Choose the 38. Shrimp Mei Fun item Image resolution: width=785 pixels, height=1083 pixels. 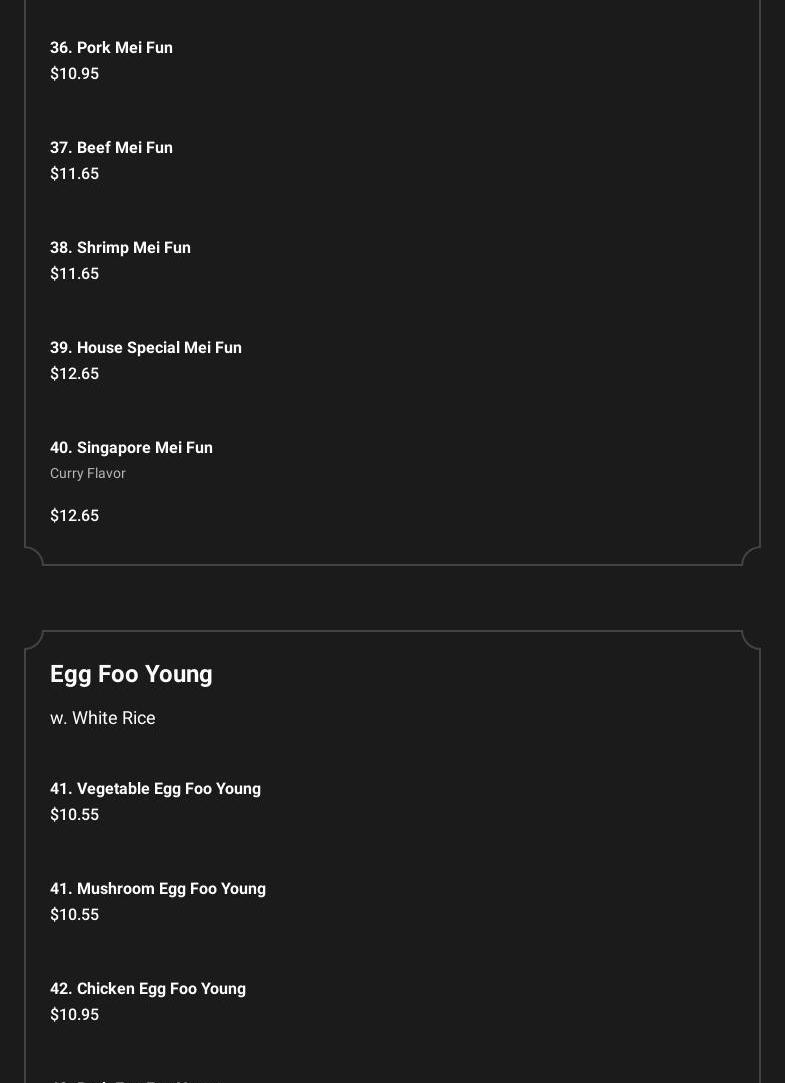click(120, 248)
